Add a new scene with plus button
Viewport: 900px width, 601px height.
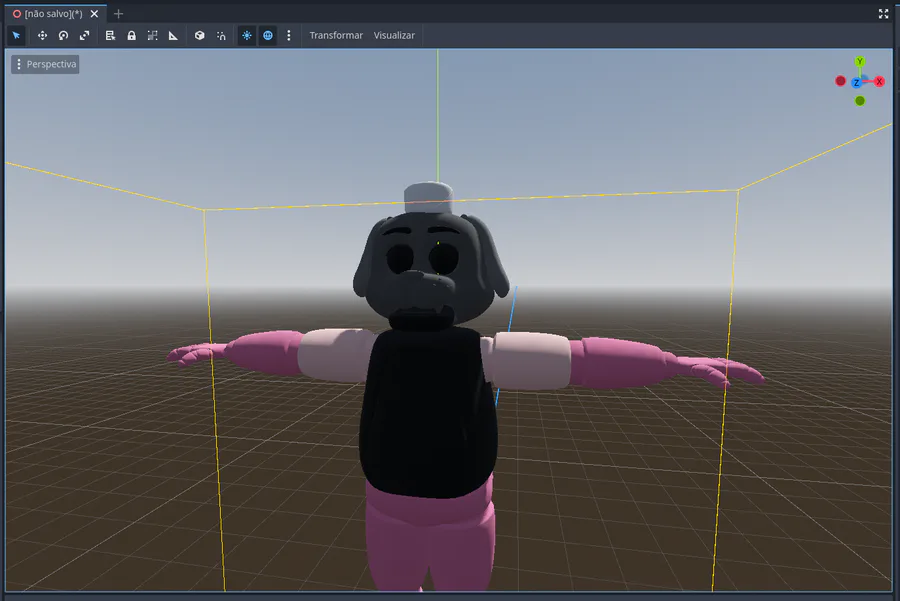pyautogui.click(x=118, y=14)
